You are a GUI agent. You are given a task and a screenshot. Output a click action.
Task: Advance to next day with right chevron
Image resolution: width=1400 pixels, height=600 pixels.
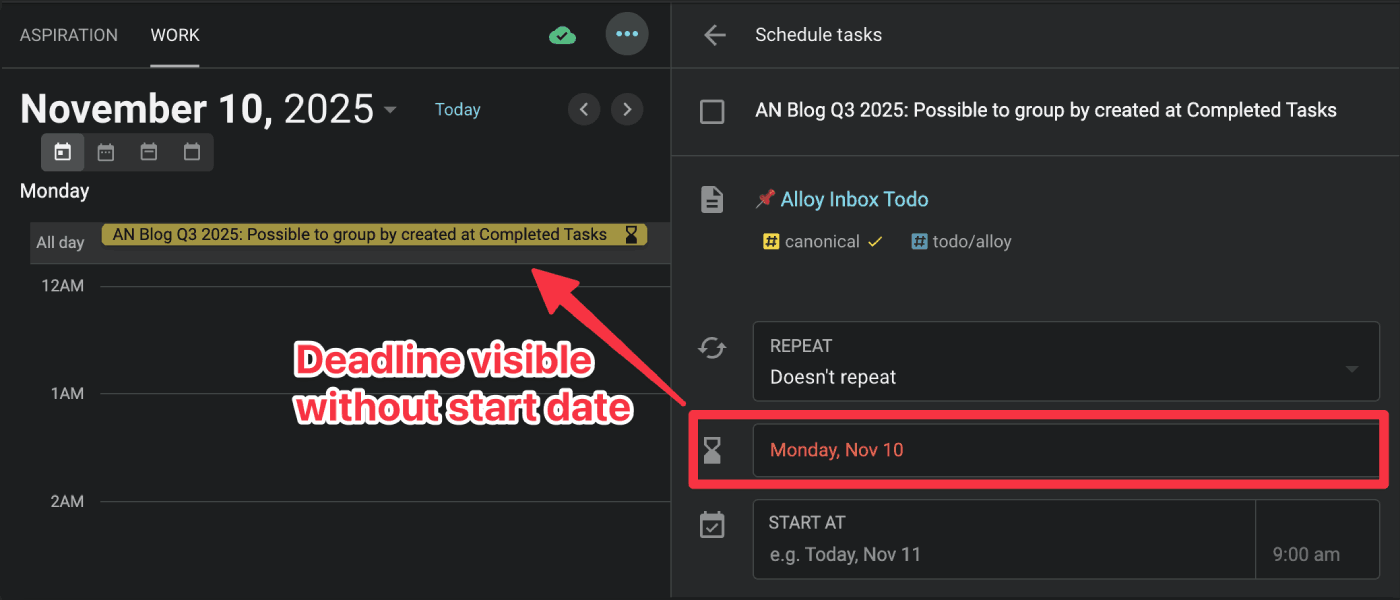627,109
